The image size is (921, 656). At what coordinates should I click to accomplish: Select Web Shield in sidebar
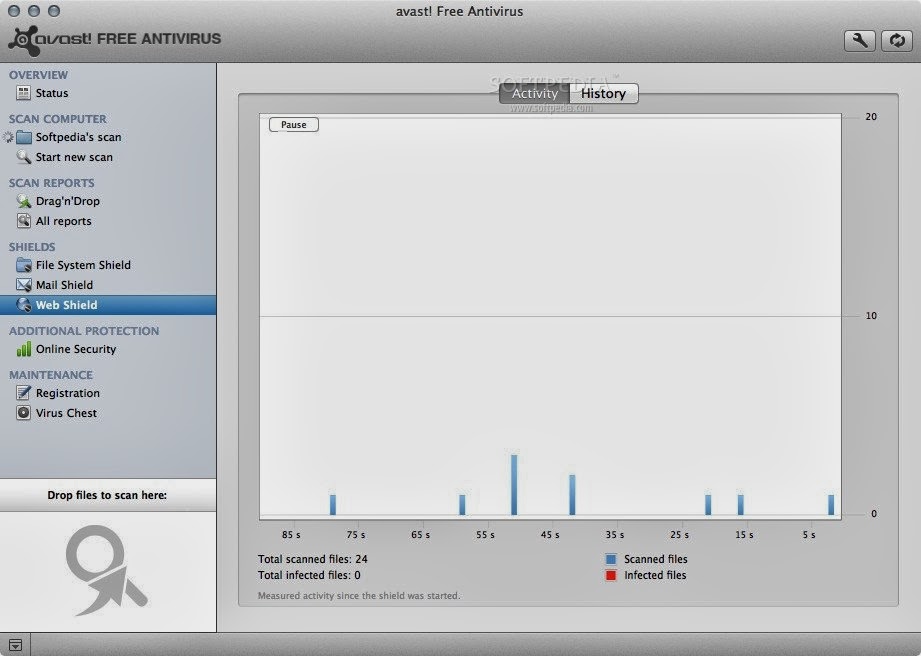coord(108,305)
